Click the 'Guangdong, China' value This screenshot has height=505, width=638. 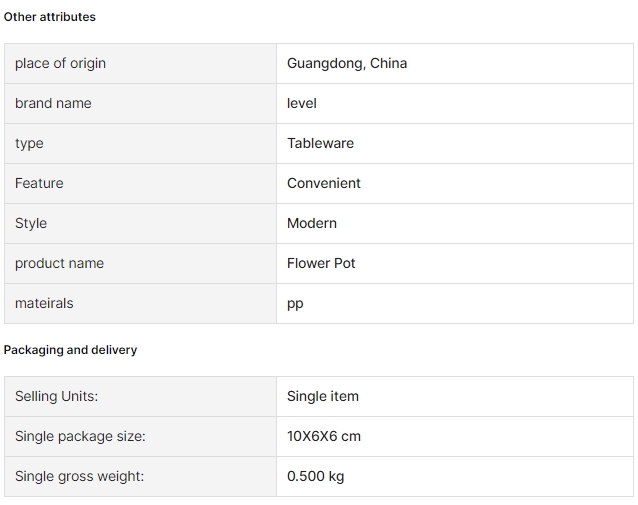tap(347, 63)
